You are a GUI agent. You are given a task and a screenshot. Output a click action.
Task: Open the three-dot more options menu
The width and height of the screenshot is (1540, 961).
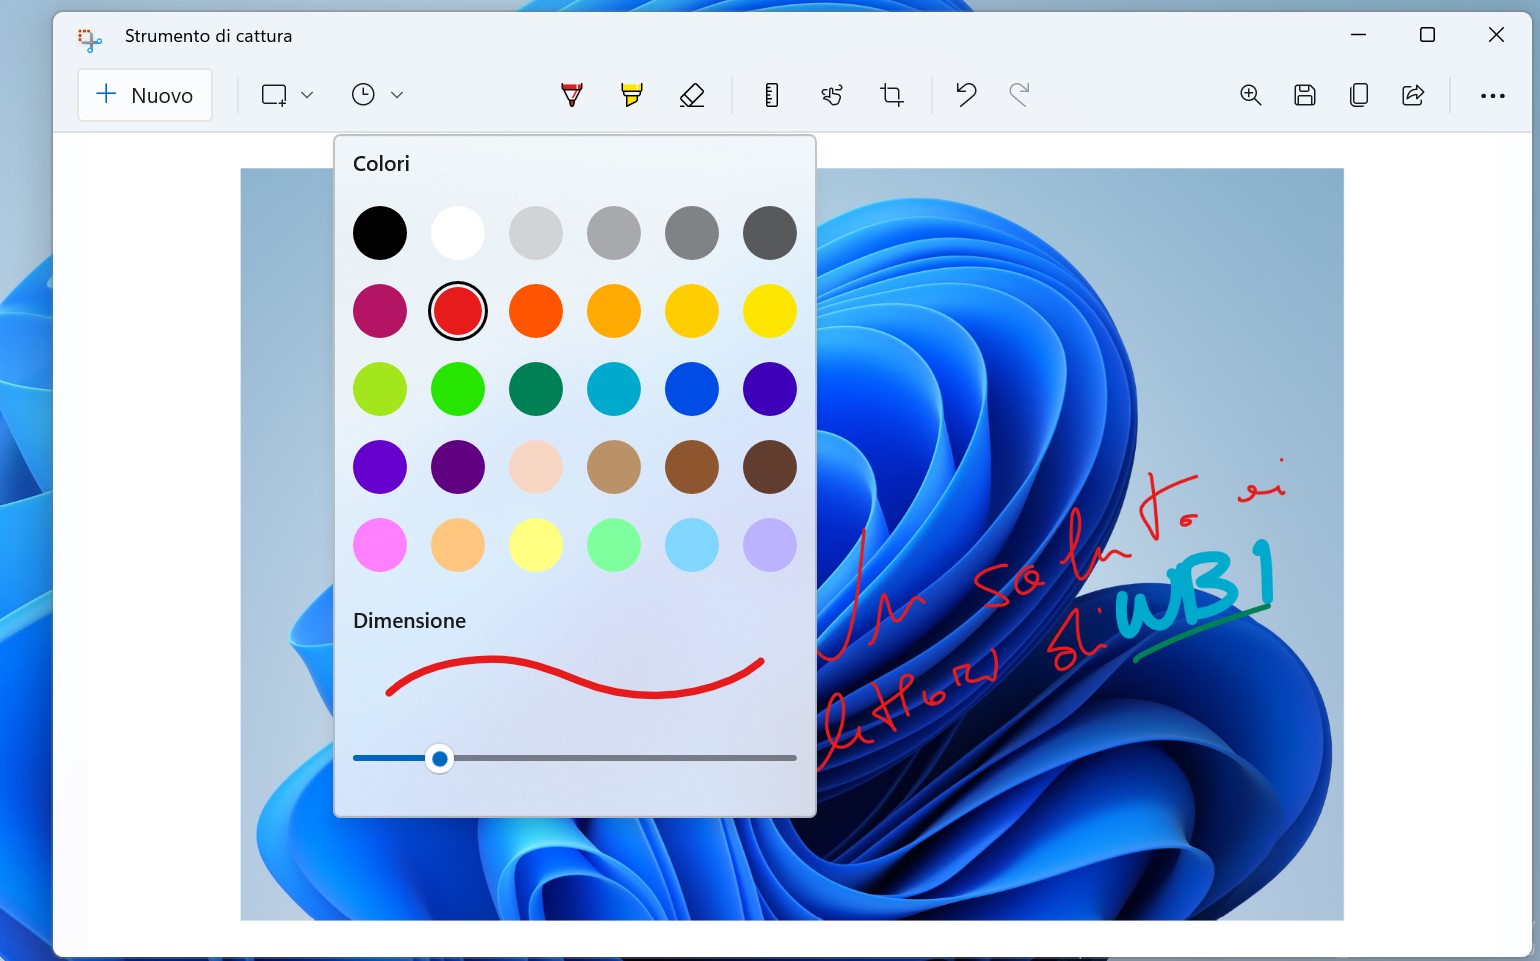(1493, 96)
